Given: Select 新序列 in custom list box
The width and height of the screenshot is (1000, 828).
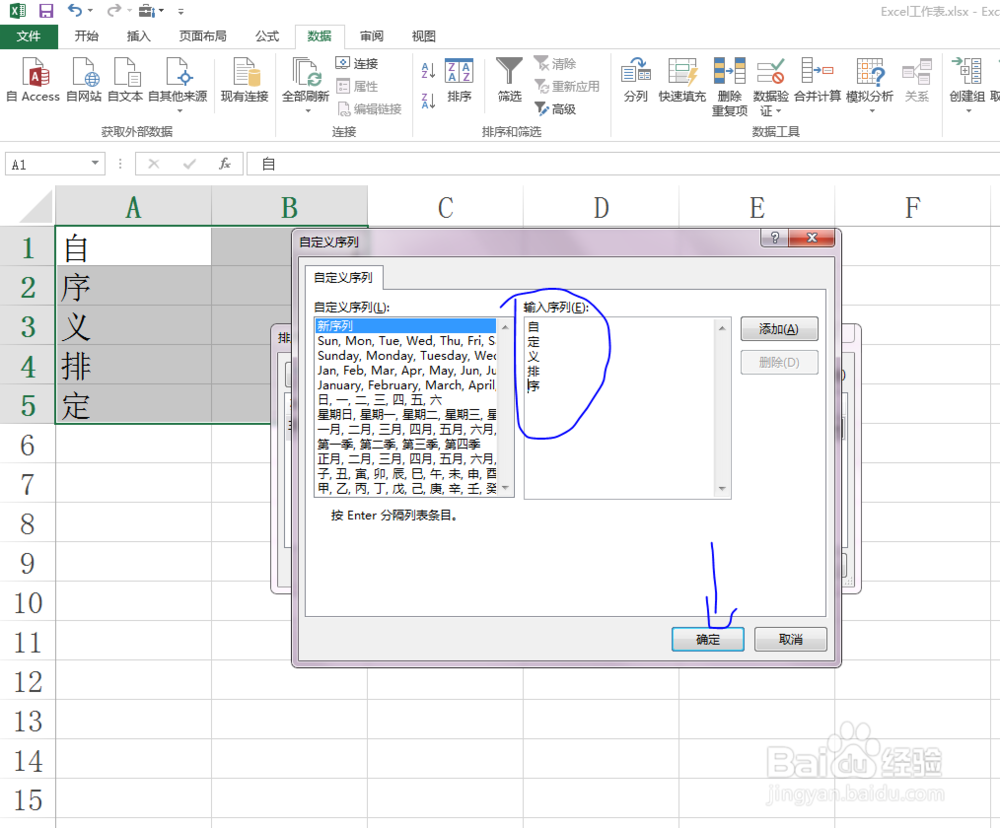Looking at the screenshot, I should point(406,326).
